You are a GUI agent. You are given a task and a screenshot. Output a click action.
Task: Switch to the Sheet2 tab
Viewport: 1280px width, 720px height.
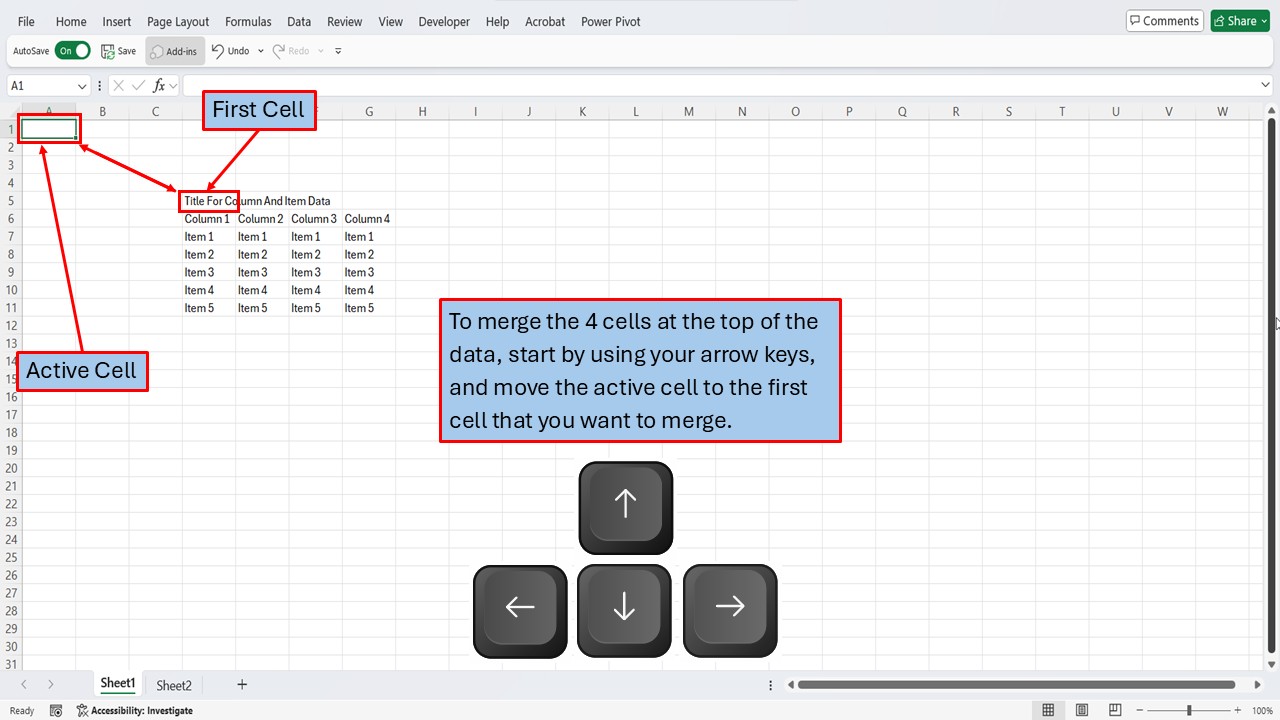(x=174, y=685)
